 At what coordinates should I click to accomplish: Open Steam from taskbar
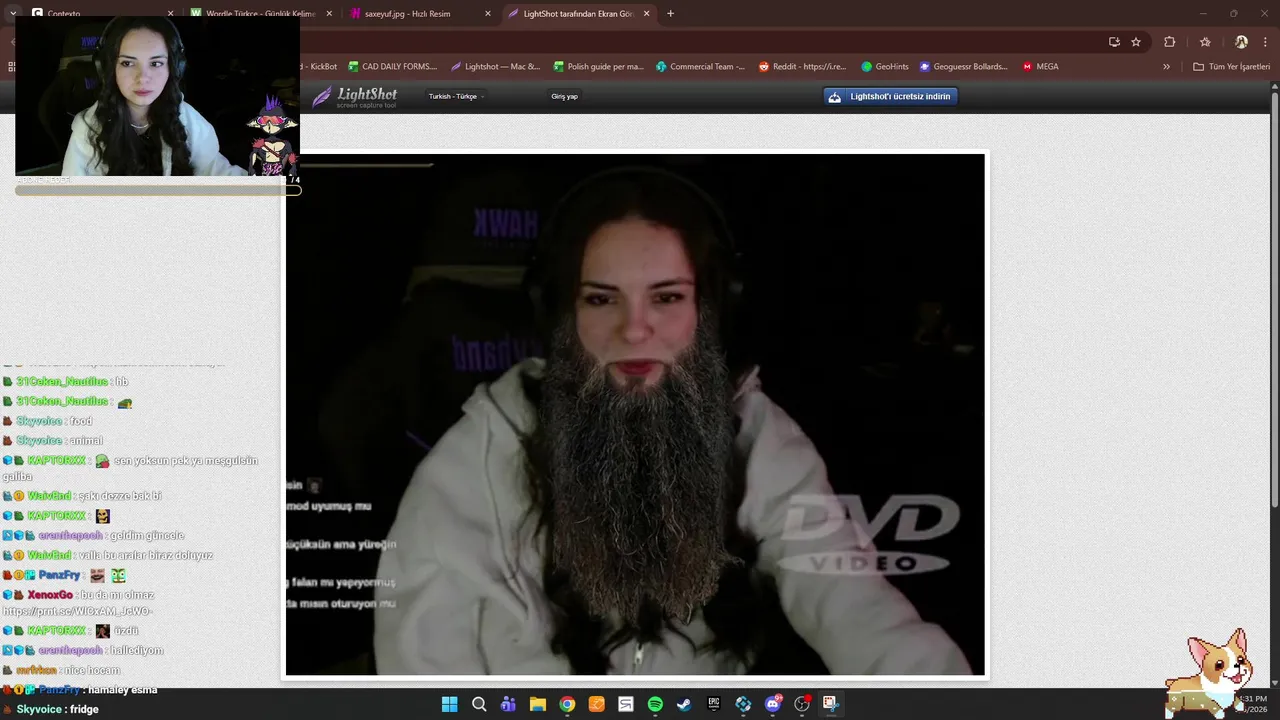[x=684, y=704]
